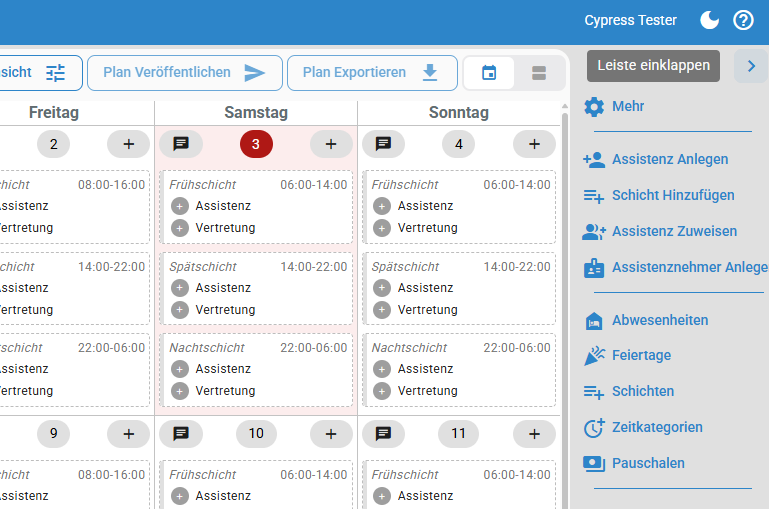Switch to calendar view toggle
Screen dimensions: 769x509
(x=489, y=73)
